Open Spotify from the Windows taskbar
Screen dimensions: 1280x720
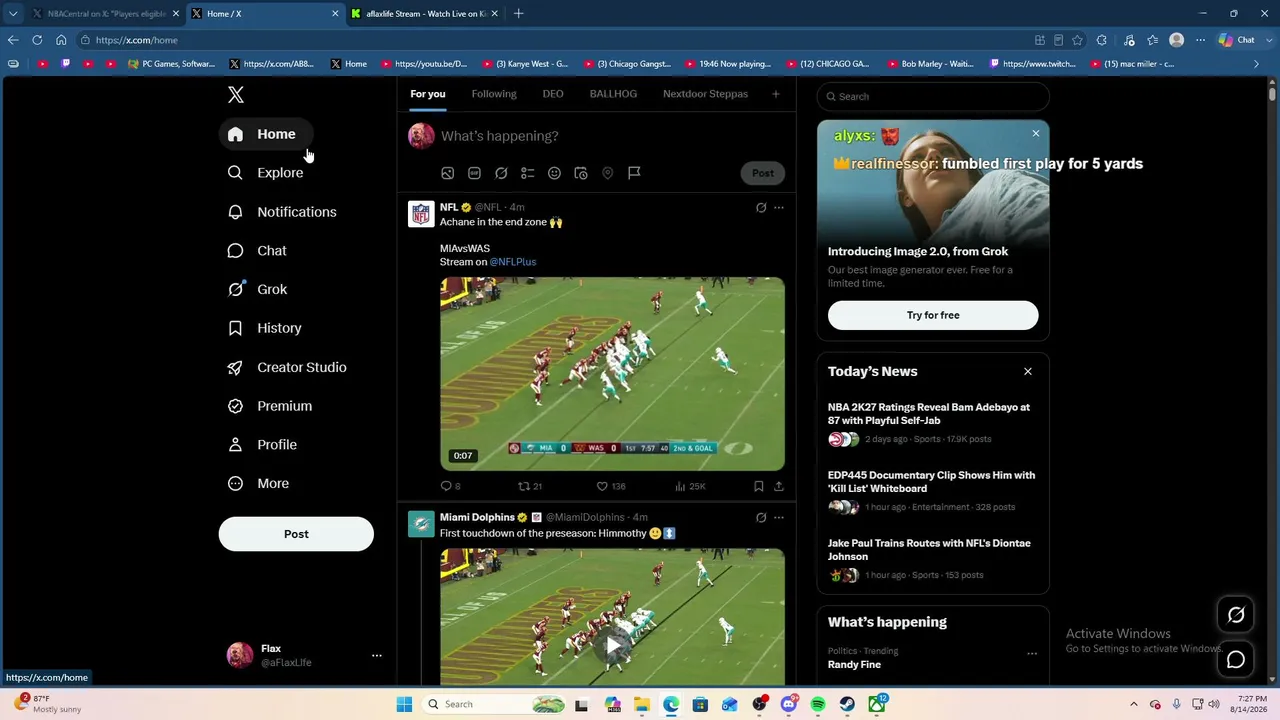pos(818,704)
